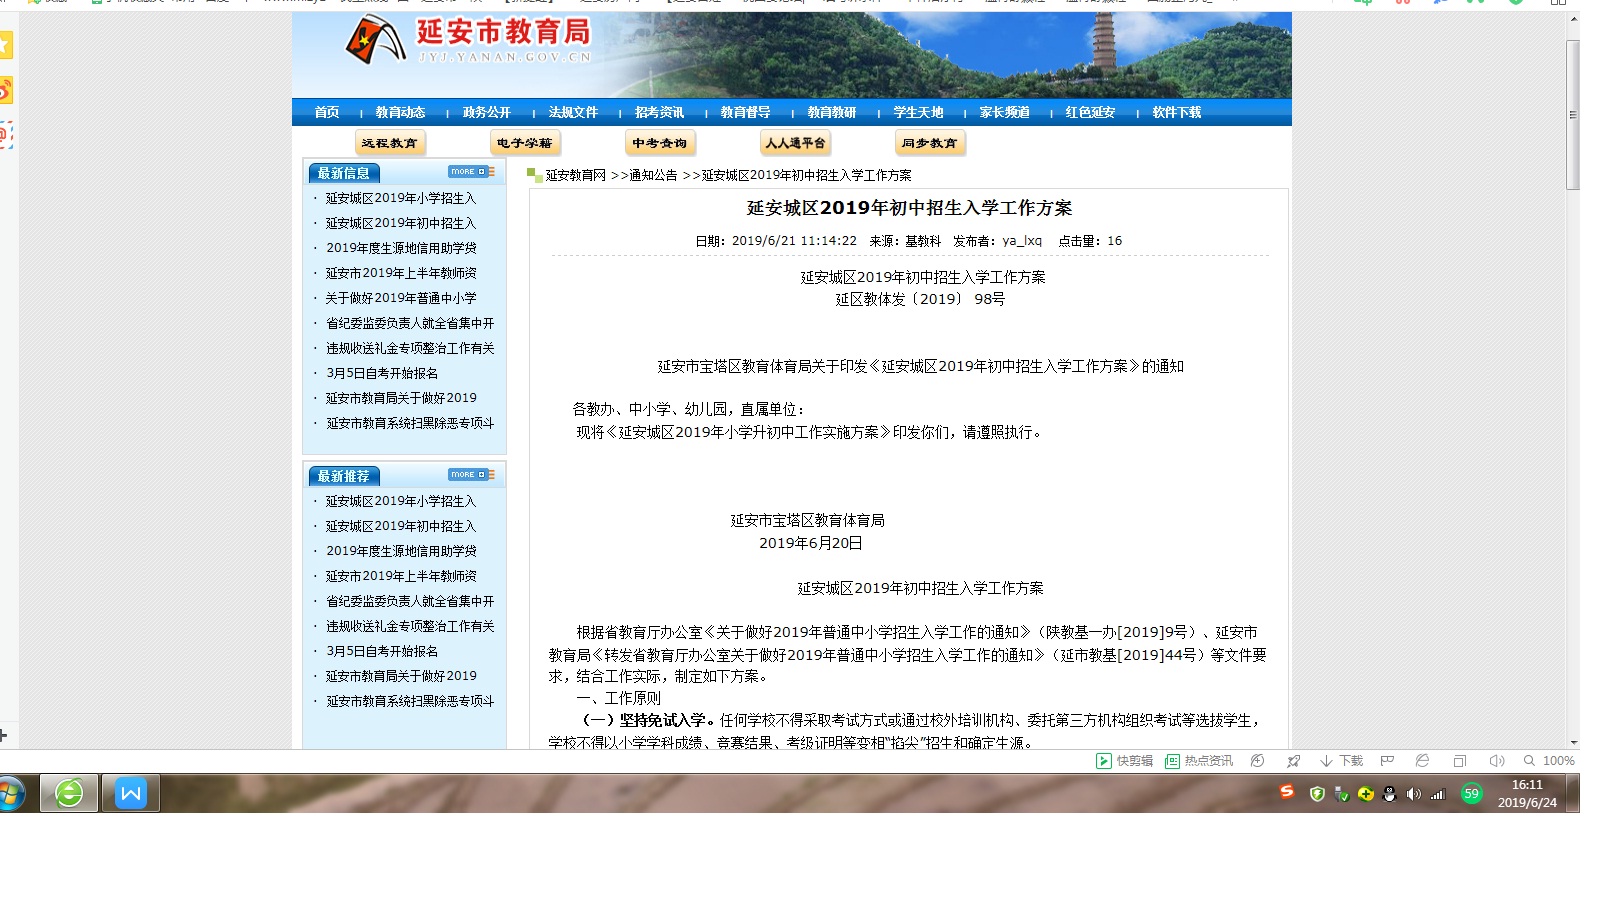
Task: Open the 快剪辑 video clip tool
Action: click(1124, 761)
